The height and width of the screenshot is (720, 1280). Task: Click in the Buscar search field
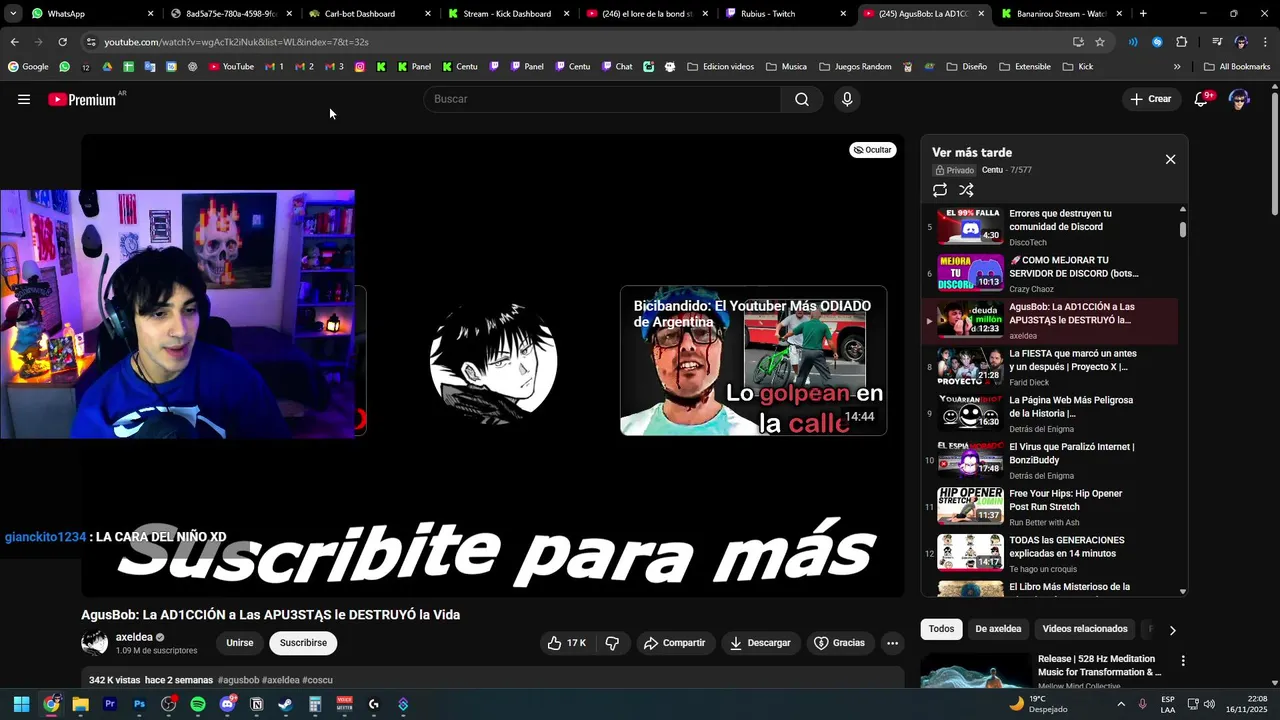coord(602,99)
